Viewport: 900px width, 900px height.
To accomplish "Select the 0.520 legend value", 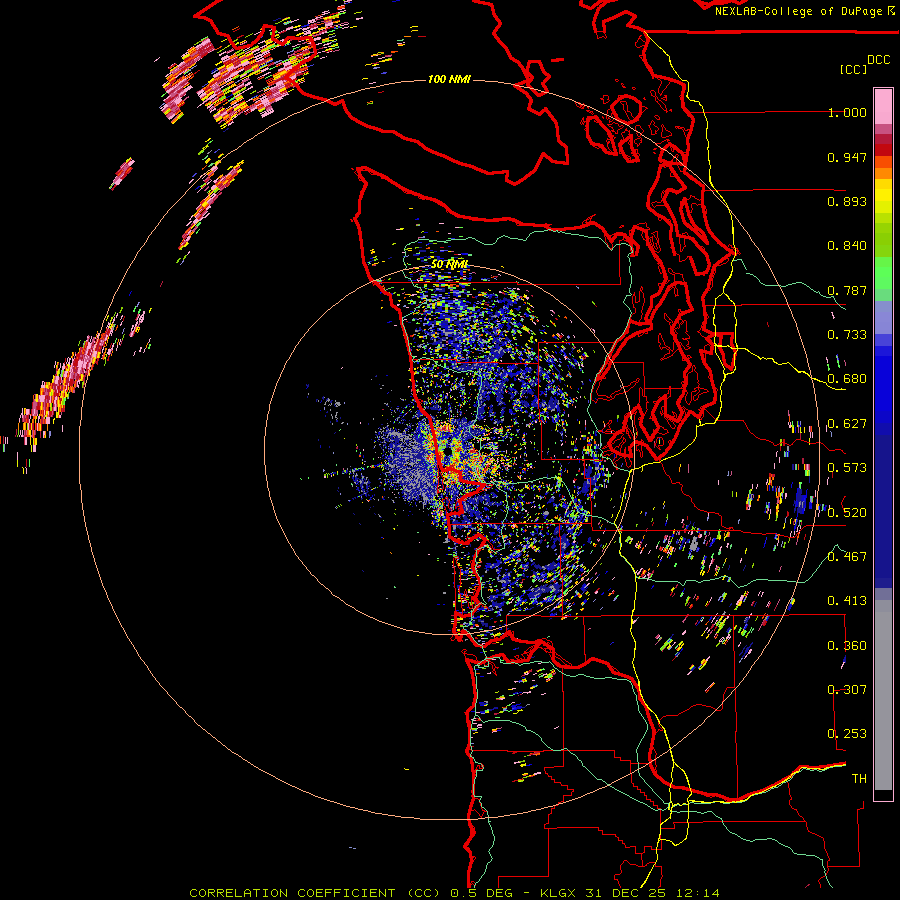I will click(x=847, y=513).
